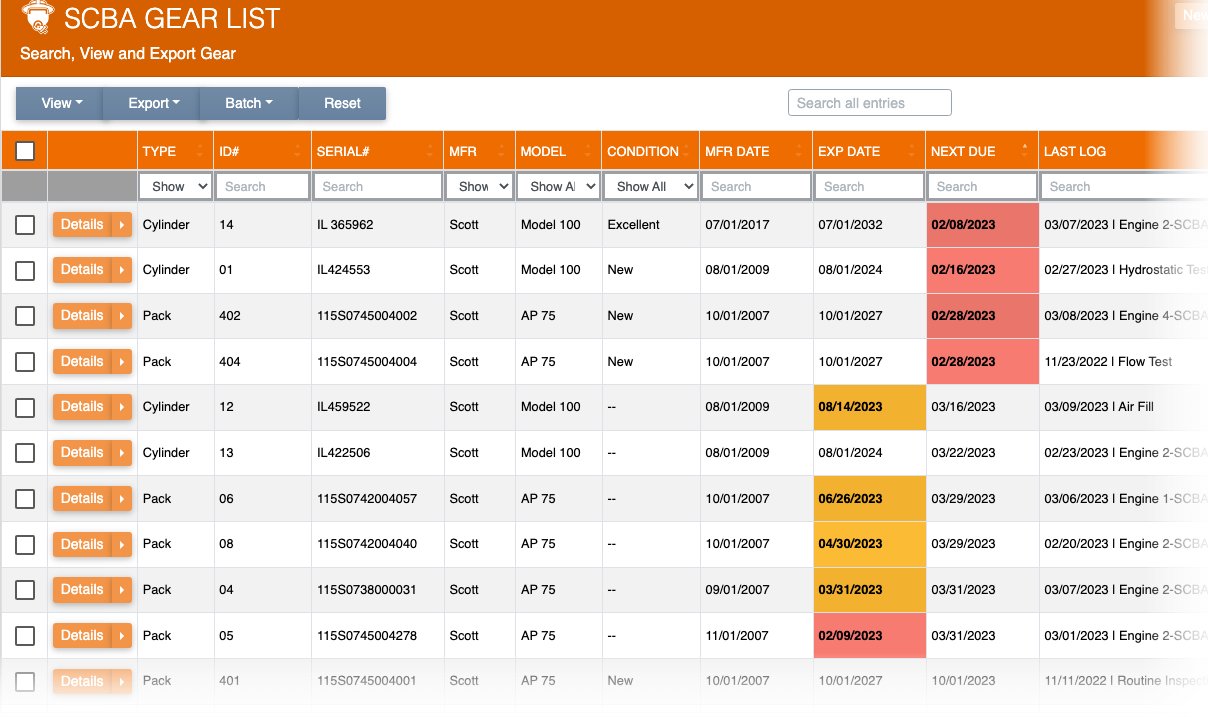The height and width of the screenshot is (717, 1208).
Task: Click the SCBA firefighter mask logo
Action: pos(37,16)
